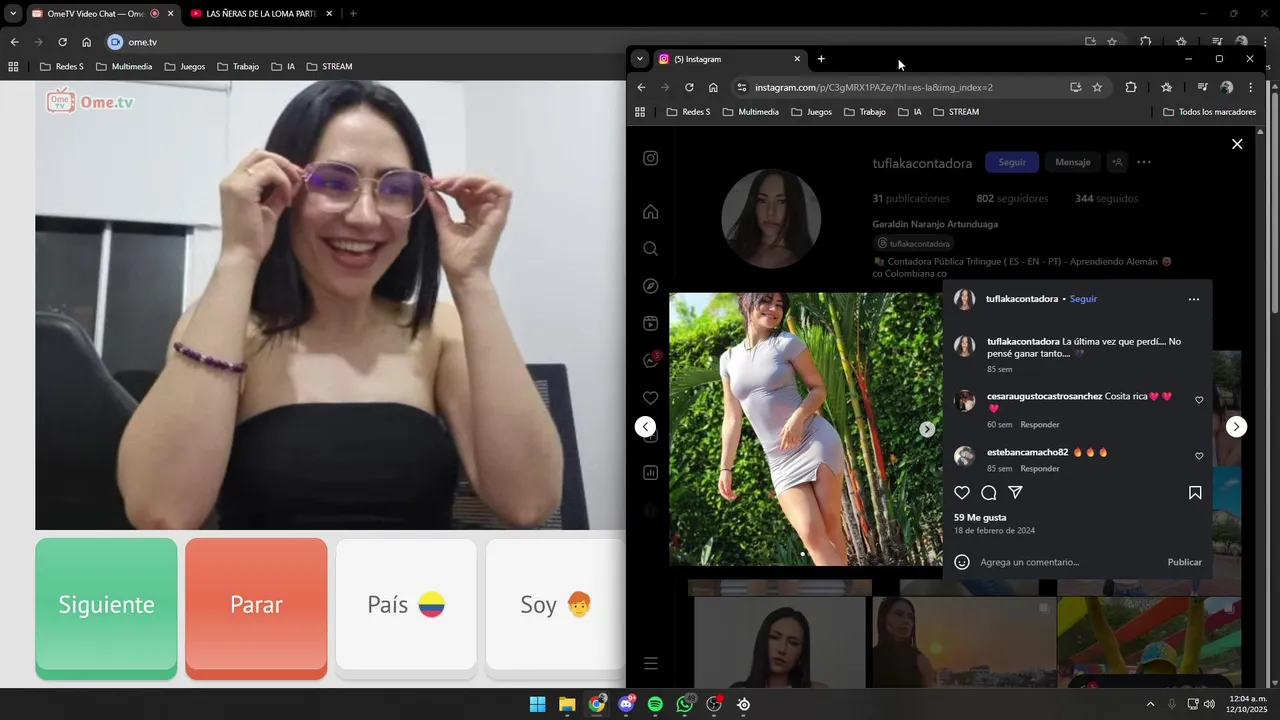
Task: Open the Windows Start menu
Action: point(537,704)
